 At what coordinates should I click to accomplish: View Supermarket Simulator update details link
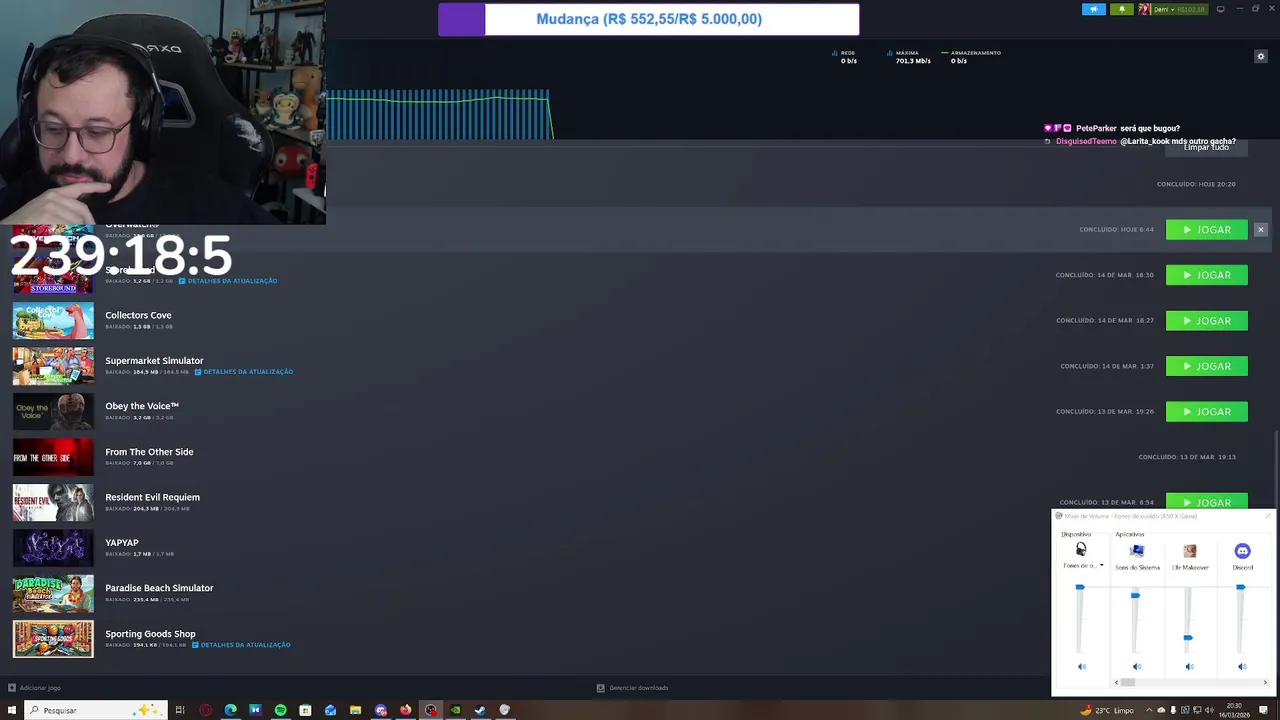244,372
